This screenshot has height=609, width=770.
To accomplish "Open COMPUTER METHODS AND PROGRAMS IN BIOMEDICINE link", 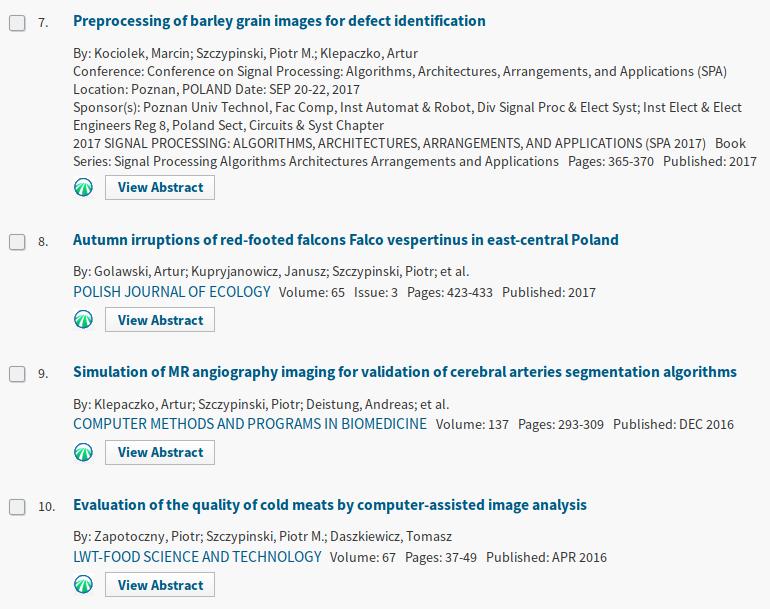I will (250, 424).
